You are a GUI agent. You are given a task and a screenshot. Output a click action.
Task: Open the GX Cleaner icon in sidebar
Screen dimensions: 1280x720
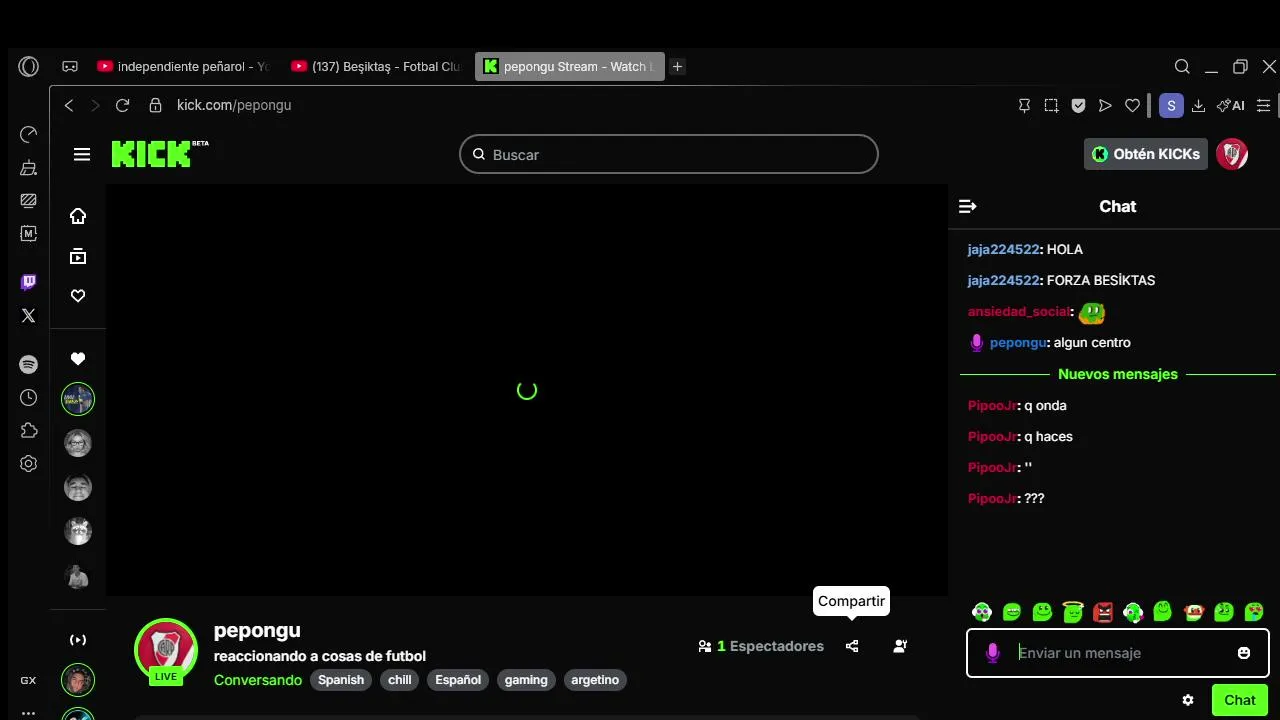point(29,168)
